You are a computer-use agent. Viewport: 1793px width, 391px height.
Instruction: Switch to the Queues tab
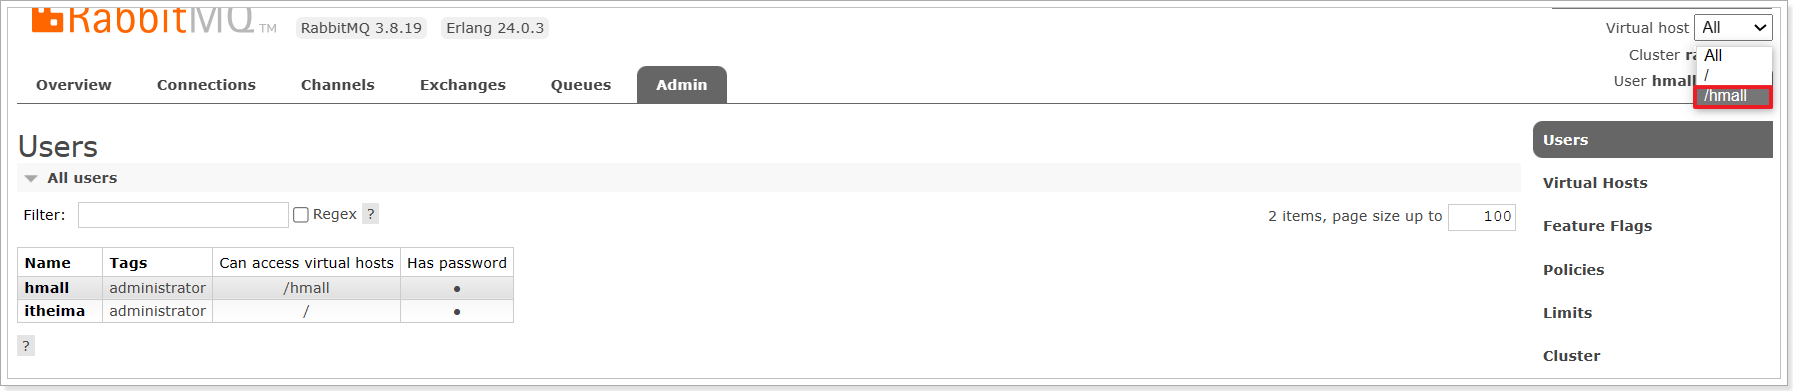point(581,85)
